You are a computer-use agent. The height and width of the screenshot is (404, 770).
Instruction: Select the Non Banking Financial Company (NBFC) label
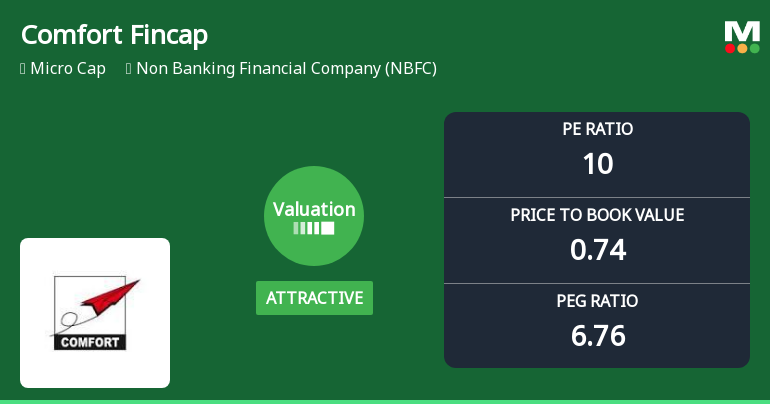[x=286, y=69]
